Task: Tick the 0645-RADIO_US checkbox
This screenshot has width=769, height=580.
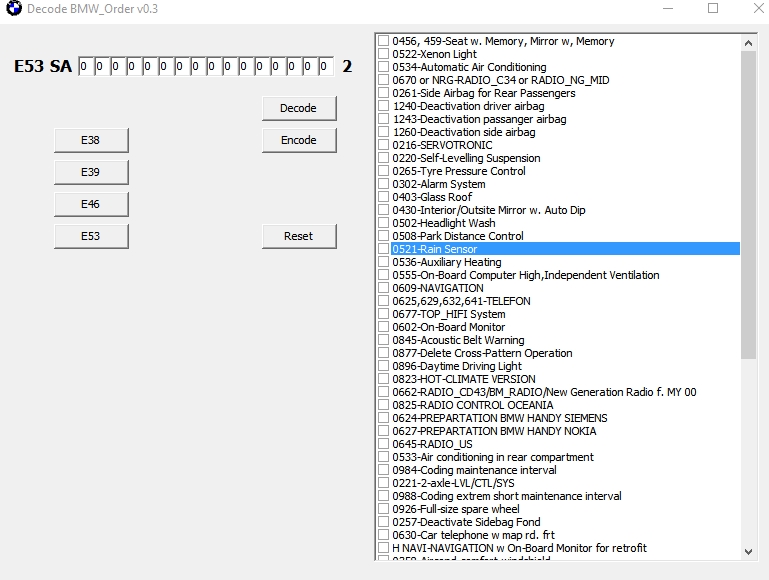Action: (x=384, y=444)
